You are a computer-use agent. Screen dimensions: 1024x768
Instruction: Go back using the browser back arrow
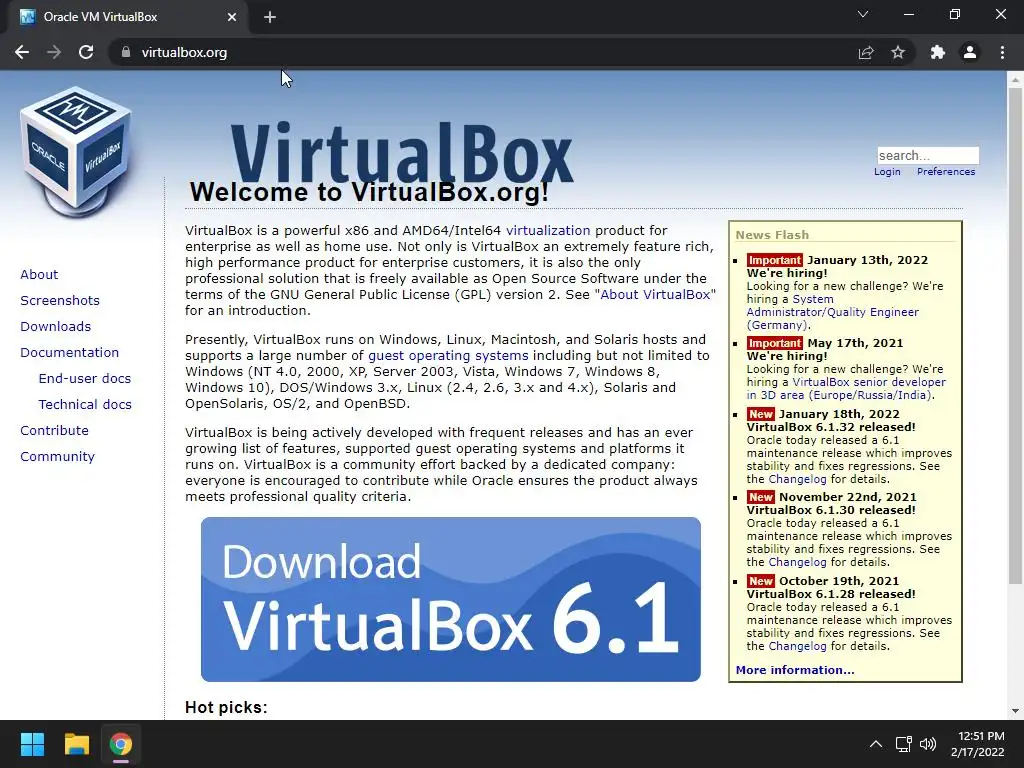(x=22, y=52)
